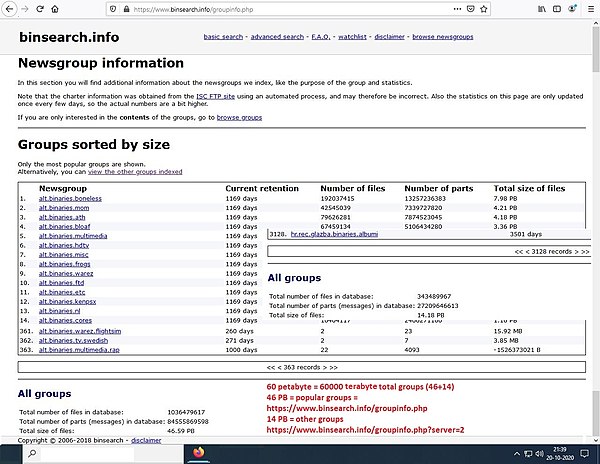Click view the other groups indexed link

pos(135,172)
